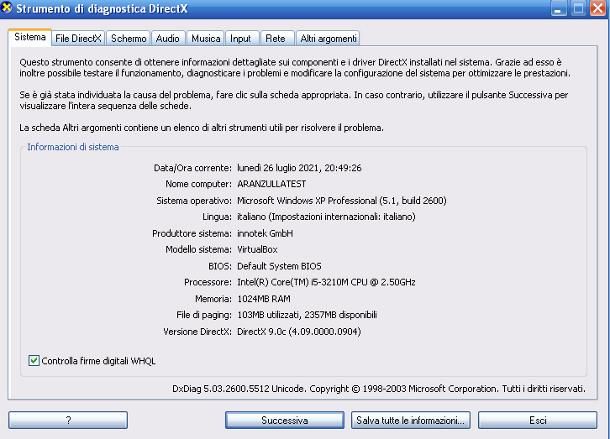This screenshot has width=610, height=439.
Task: Click BIOS value 'Default System BIOS'
Action: [x=279, y=266]
